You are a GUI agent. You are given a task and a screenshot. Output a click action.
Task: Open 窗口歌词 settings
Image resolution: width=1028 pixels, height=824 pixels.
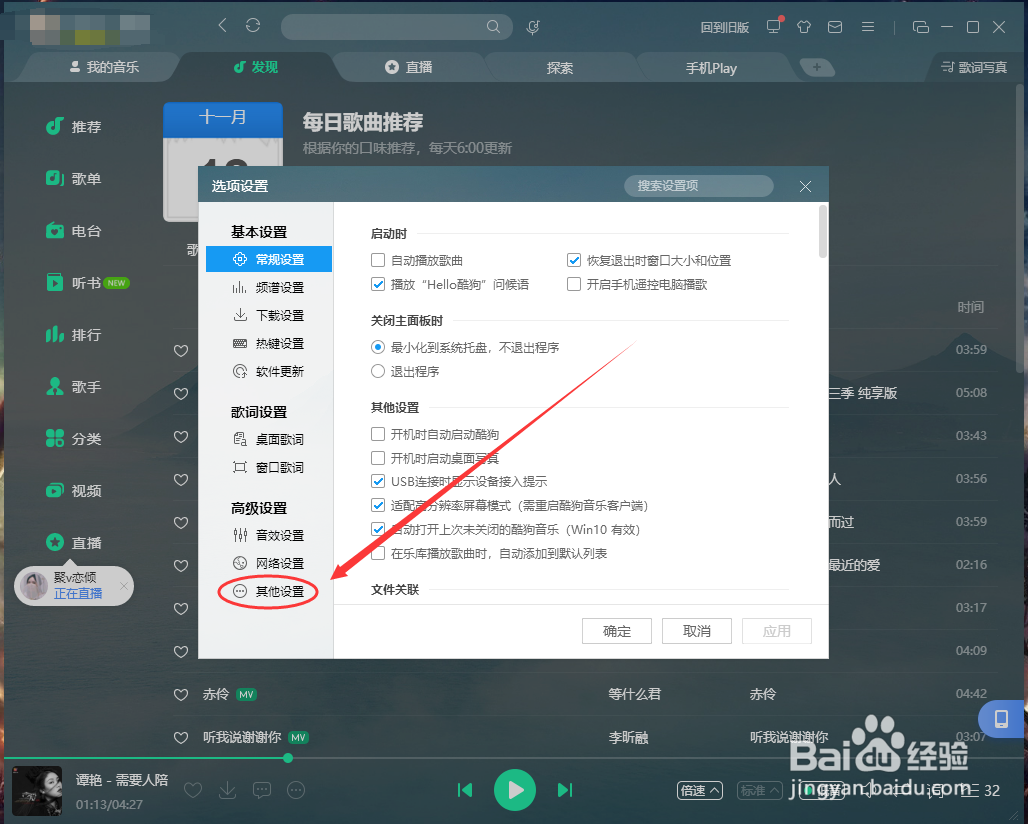(269, 467)
